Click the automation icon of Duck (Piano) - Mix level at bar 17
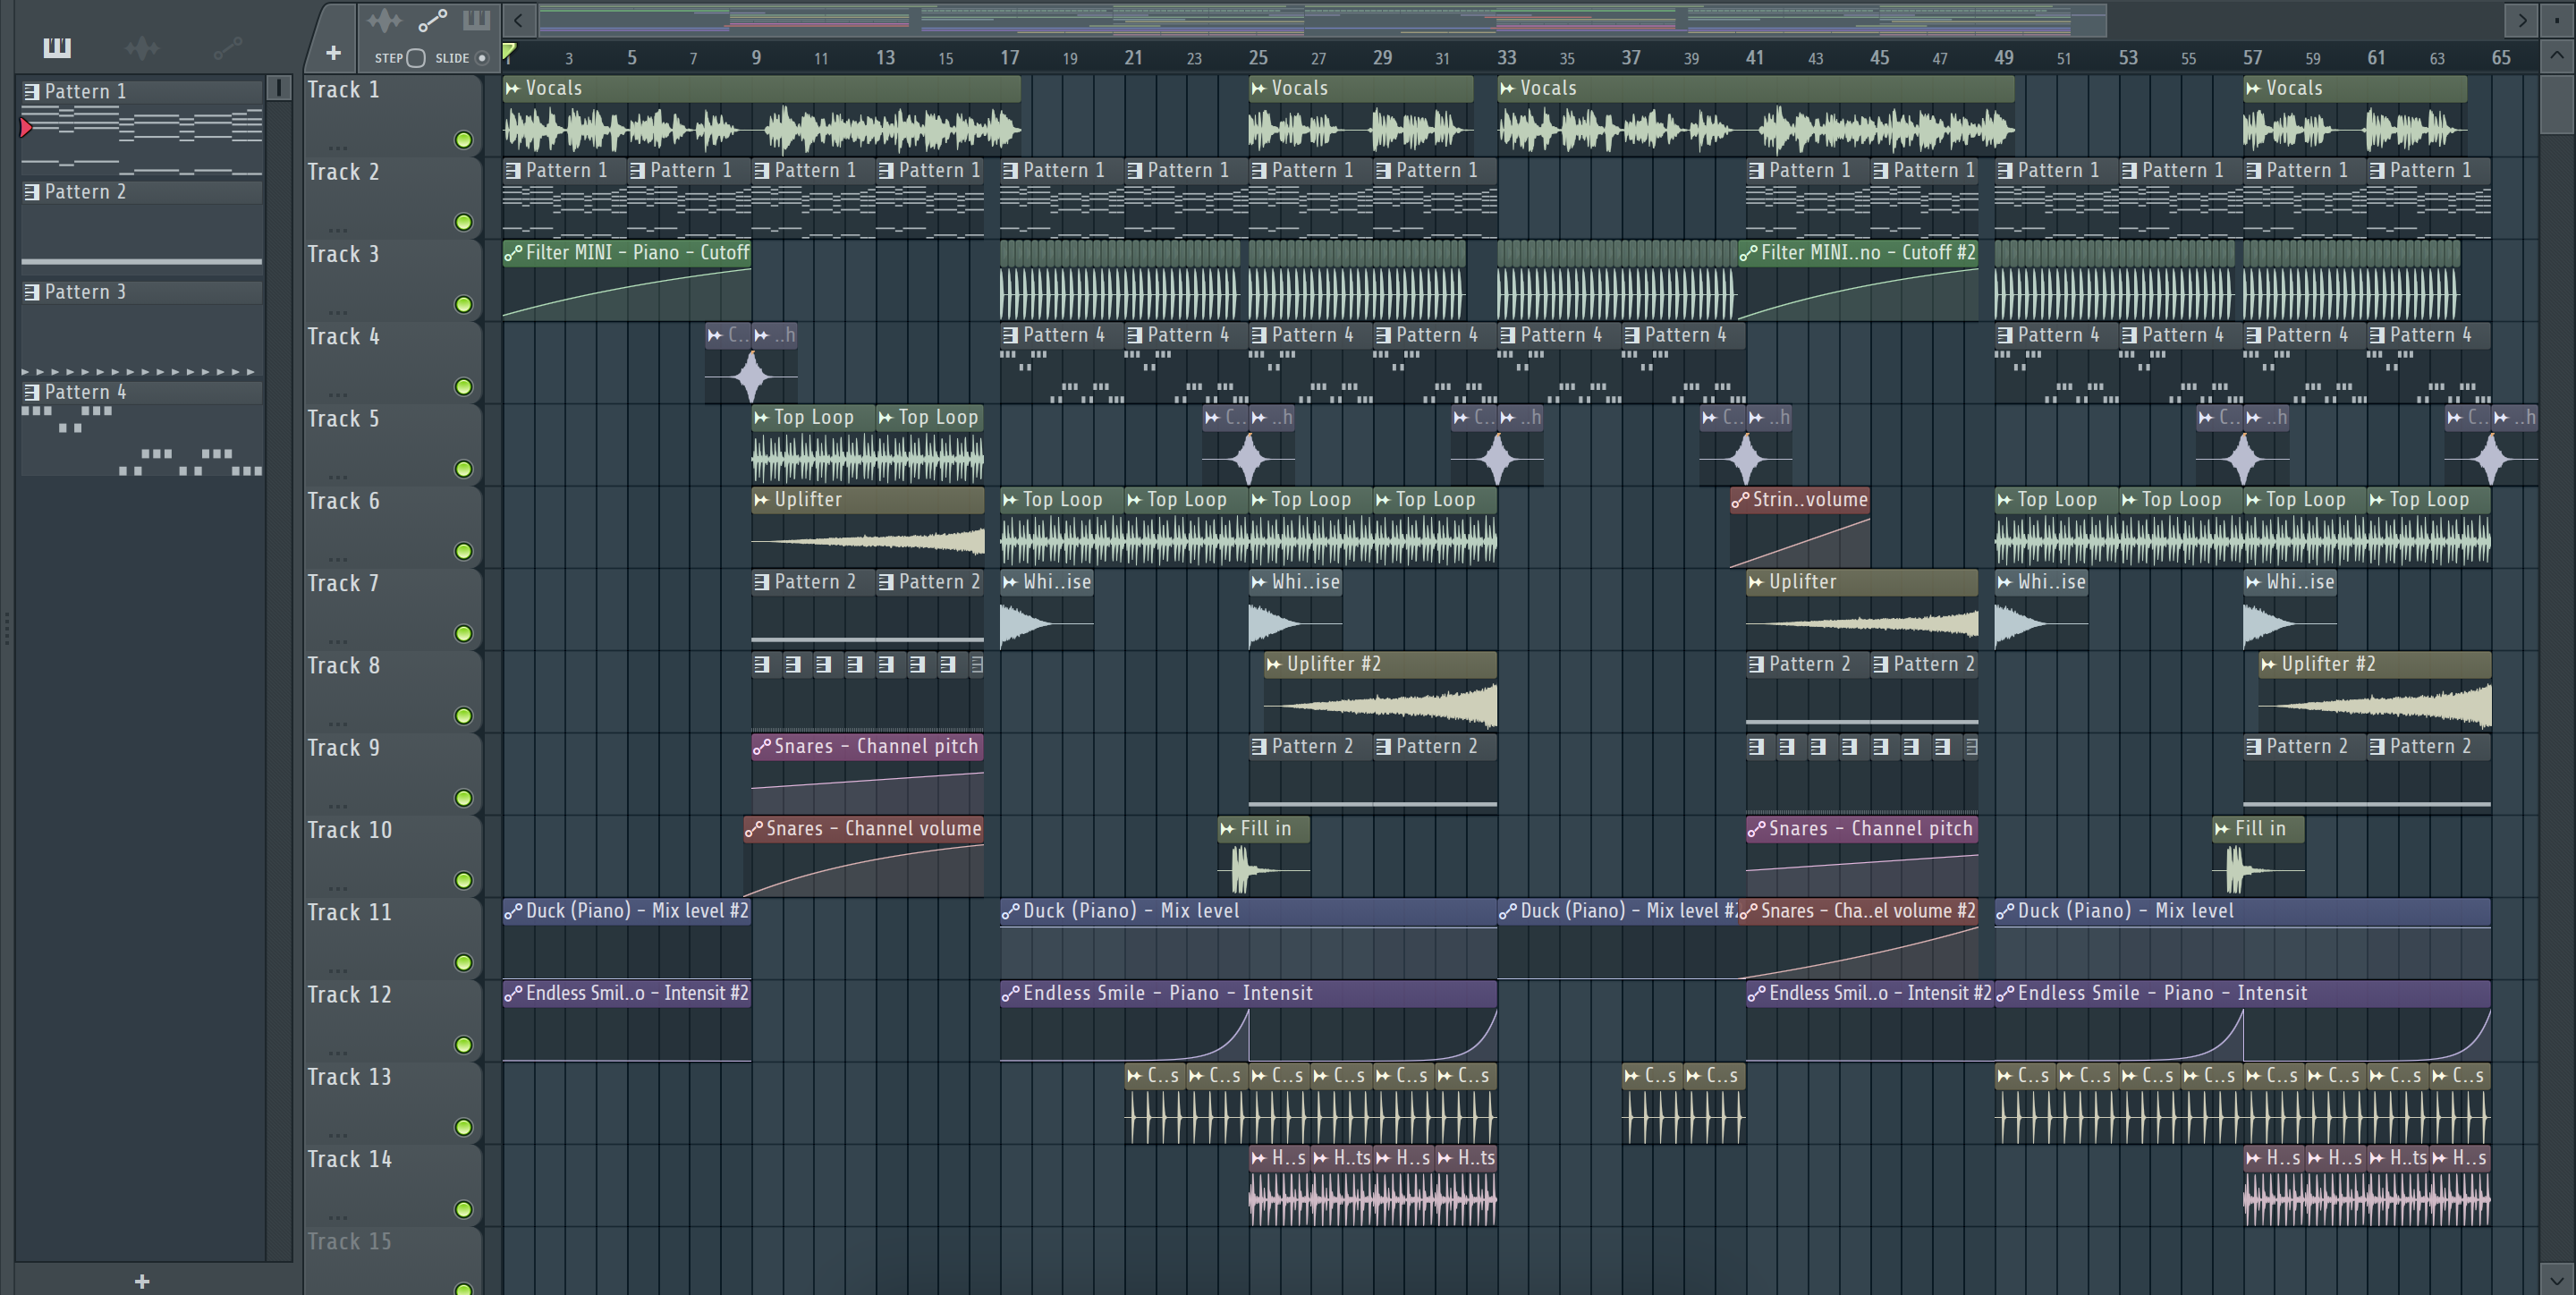Viewport: 2576px width, 1295px height. tap(1011, 911)
